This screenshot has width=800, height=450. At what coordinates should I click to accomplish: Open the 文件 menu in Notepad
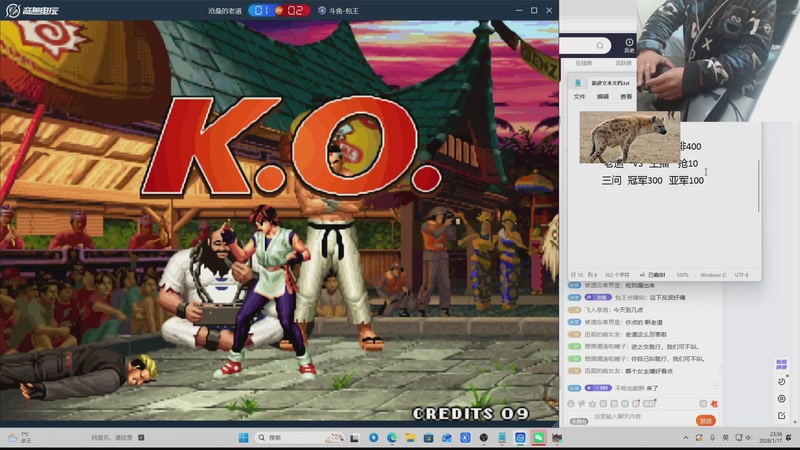click(x=579, y=96)
